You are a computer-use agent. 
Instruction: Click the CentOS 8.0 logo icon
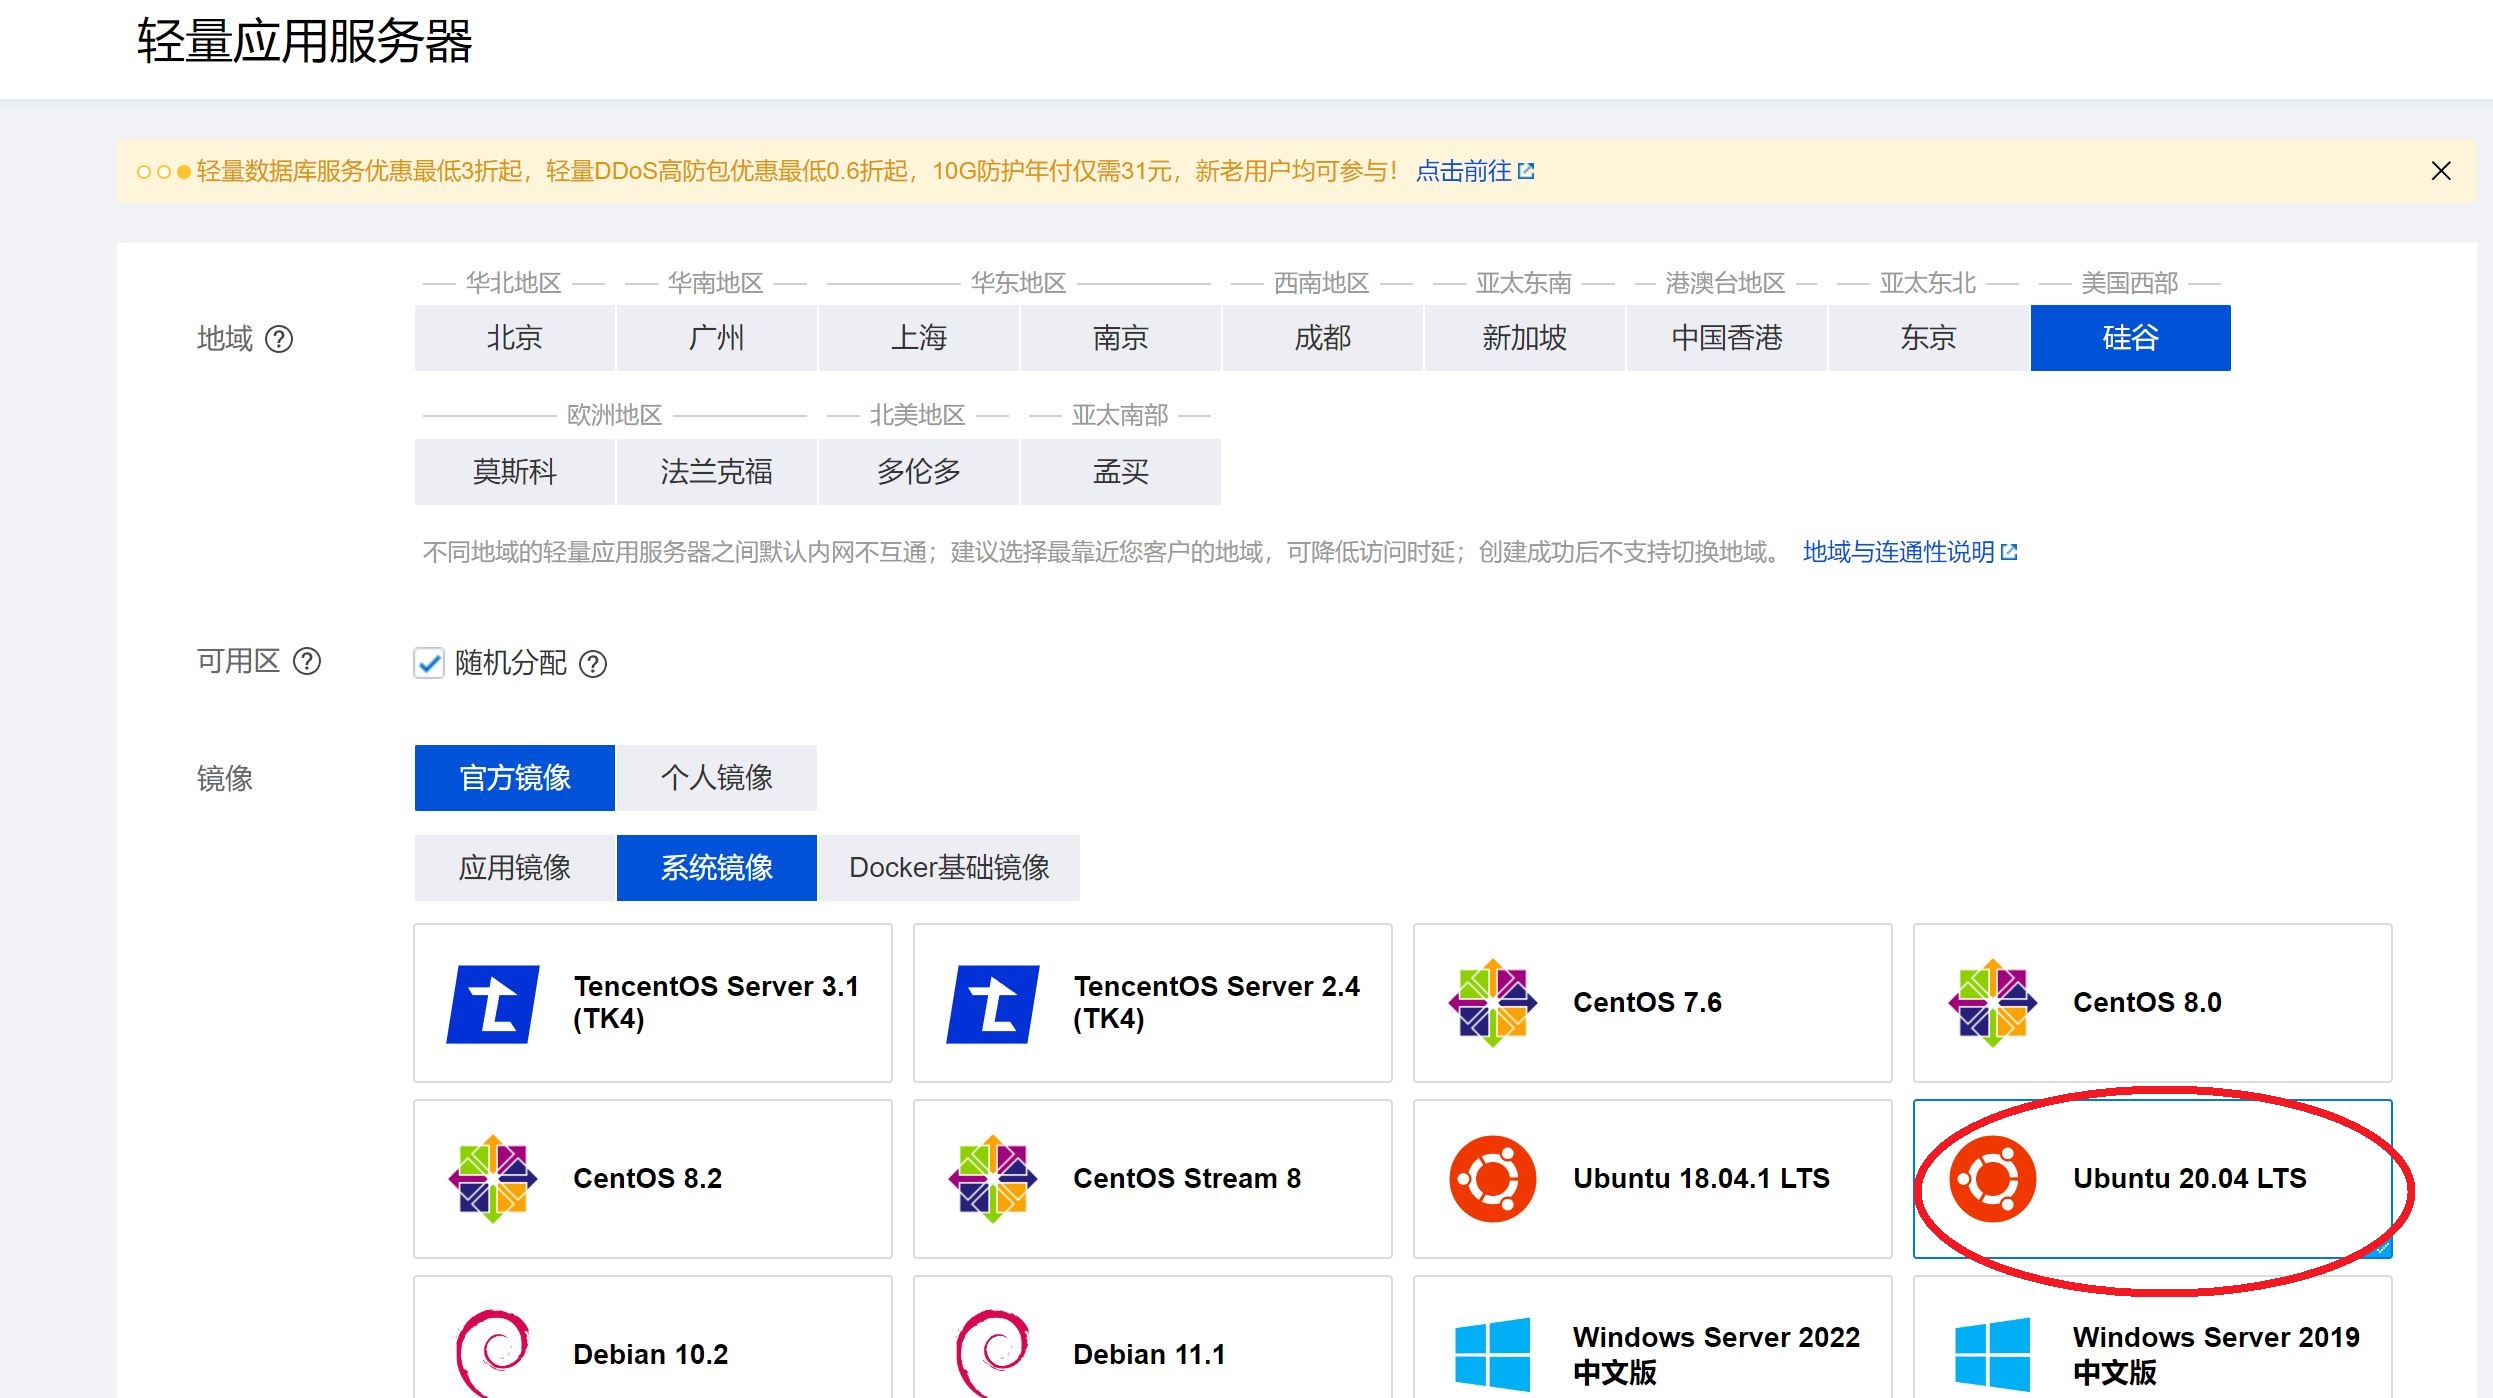[x=1992, y=1003]
